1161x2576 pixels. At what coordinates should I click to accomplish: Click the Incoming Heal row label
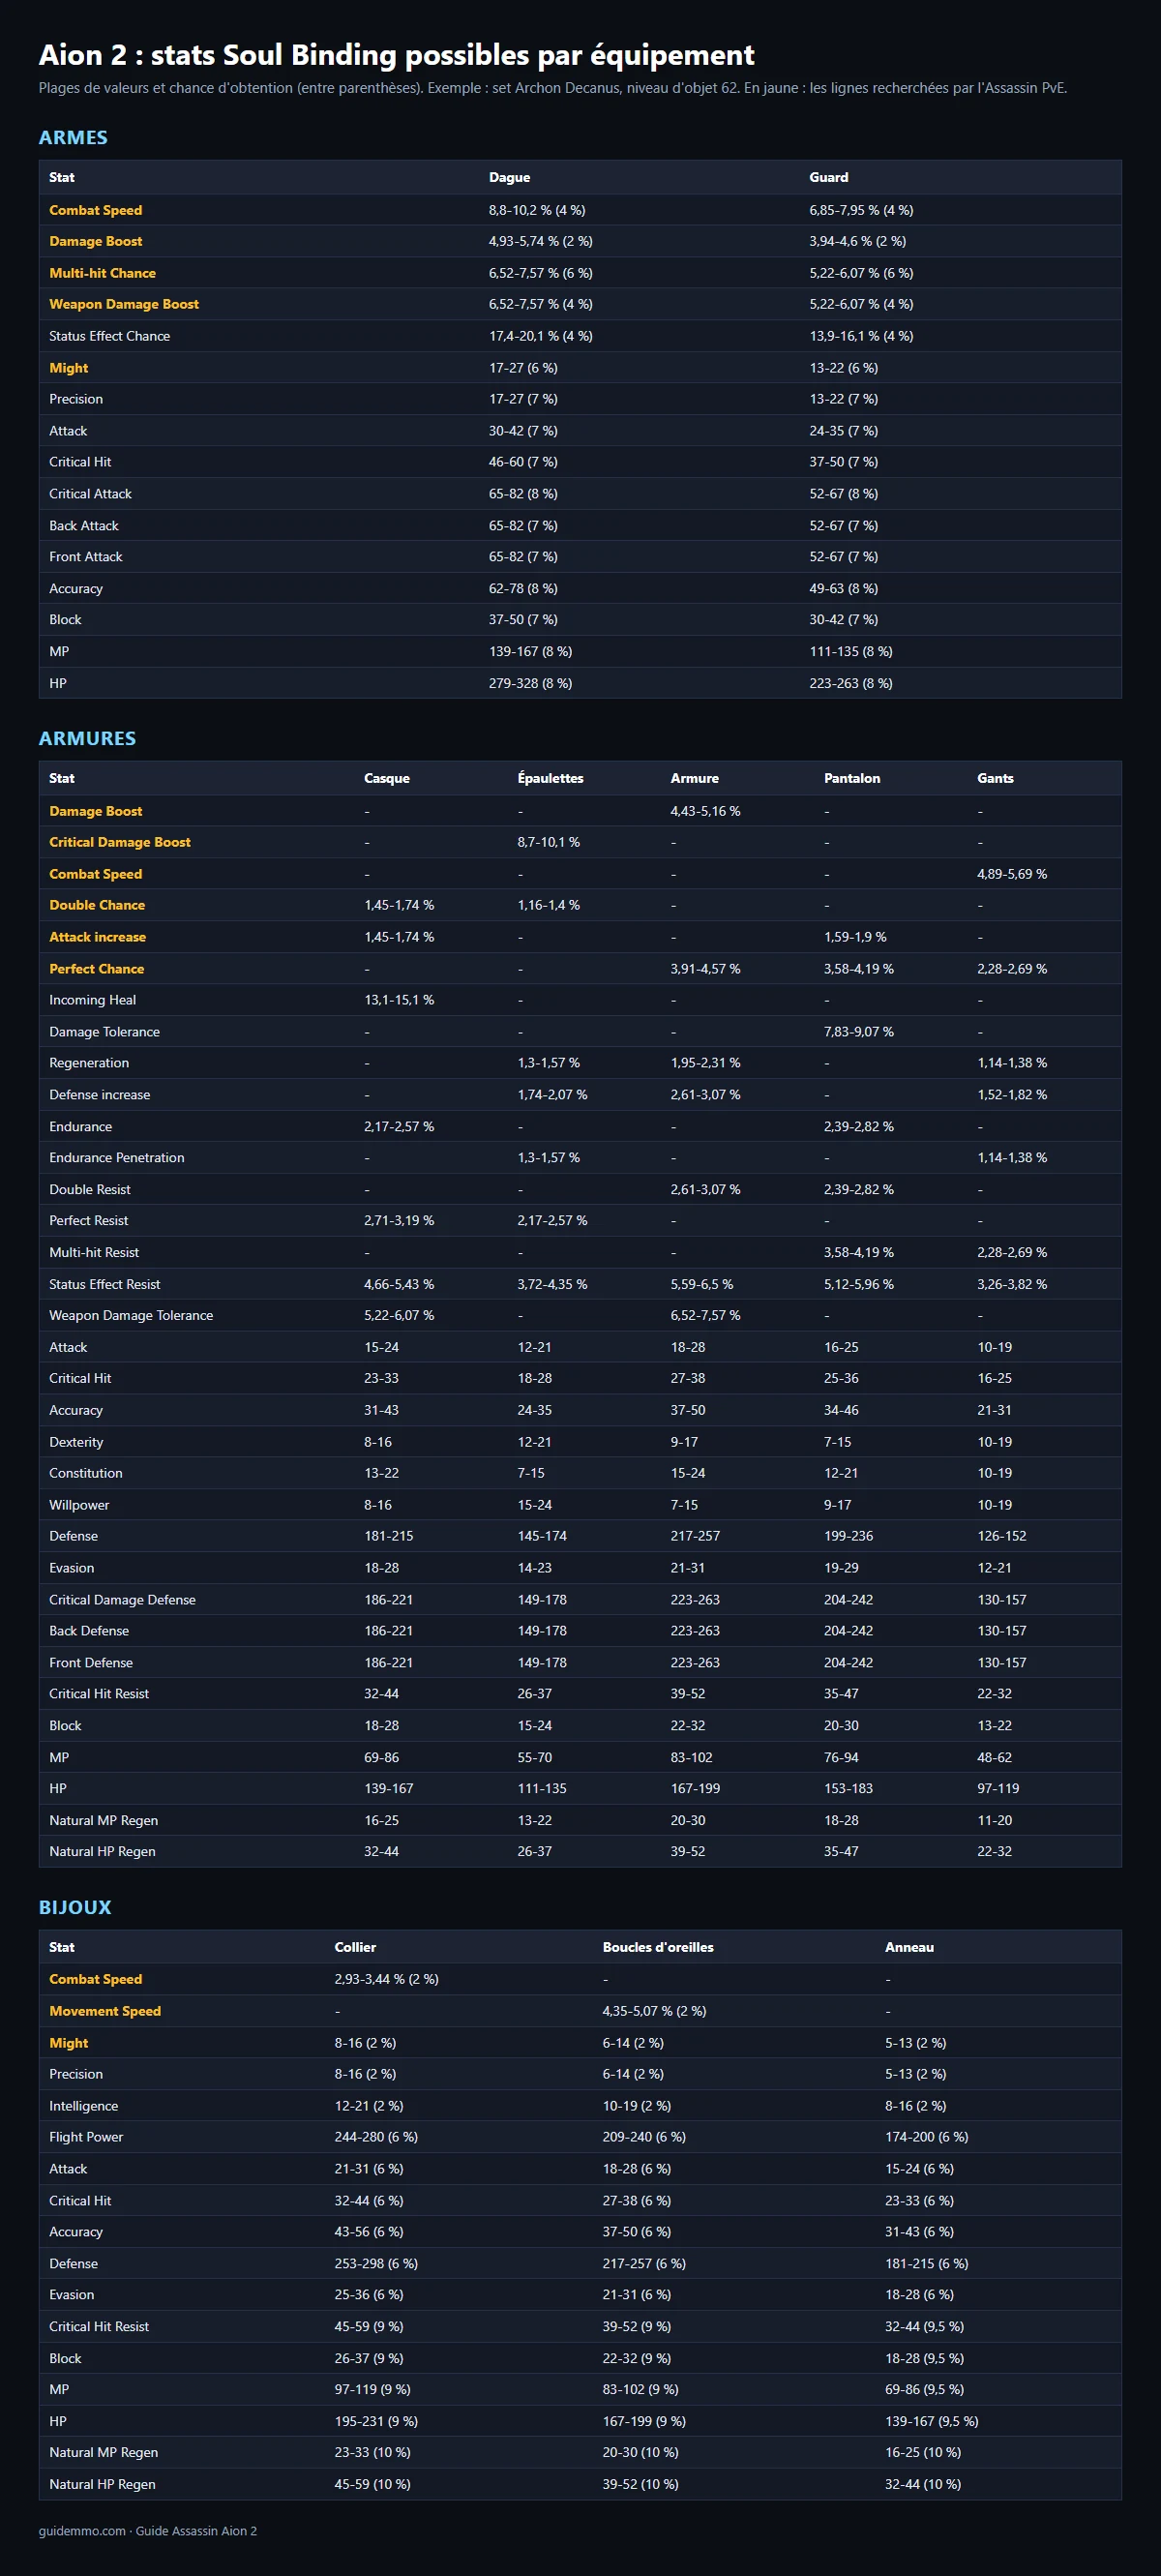[x=93, y=1000]
